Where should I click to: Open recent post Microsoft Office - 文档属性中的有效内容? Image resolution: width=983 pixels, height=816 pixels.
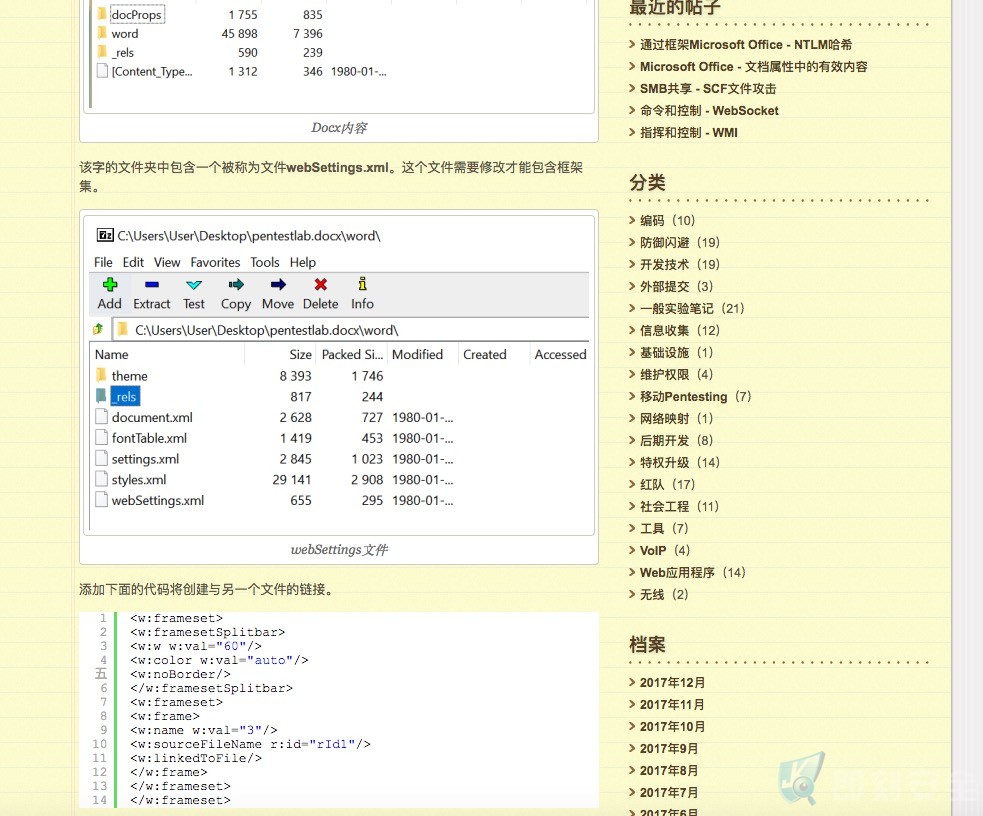754,66
